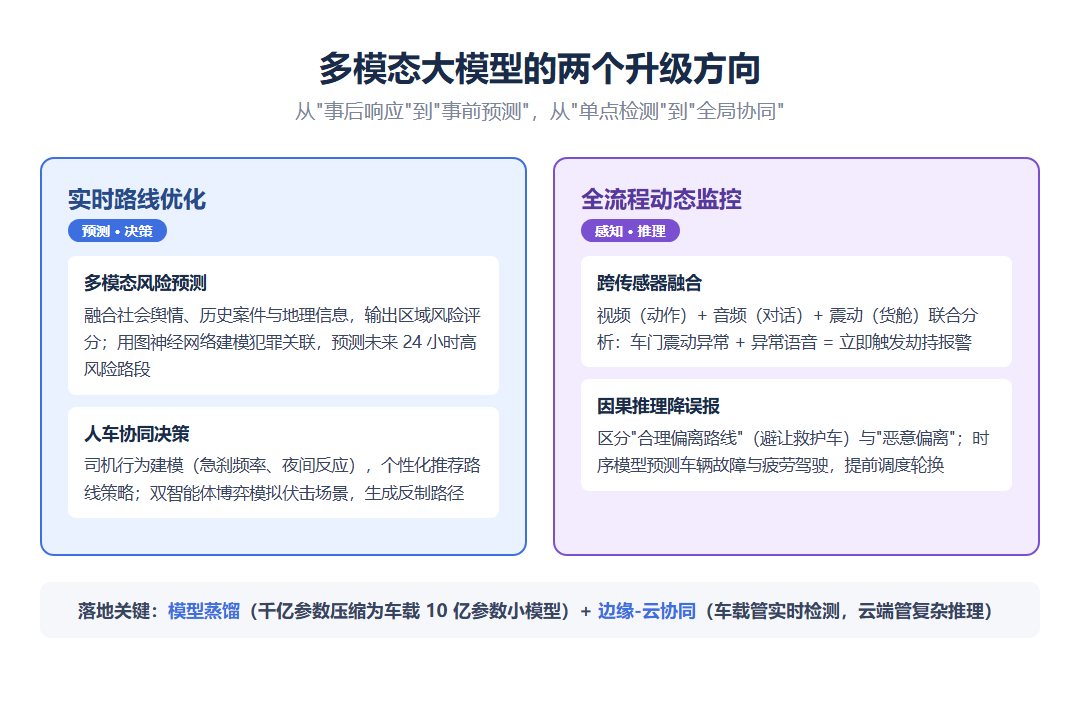
Task: Click the 边缘-云协同 blue link
Action: [647, 611]
